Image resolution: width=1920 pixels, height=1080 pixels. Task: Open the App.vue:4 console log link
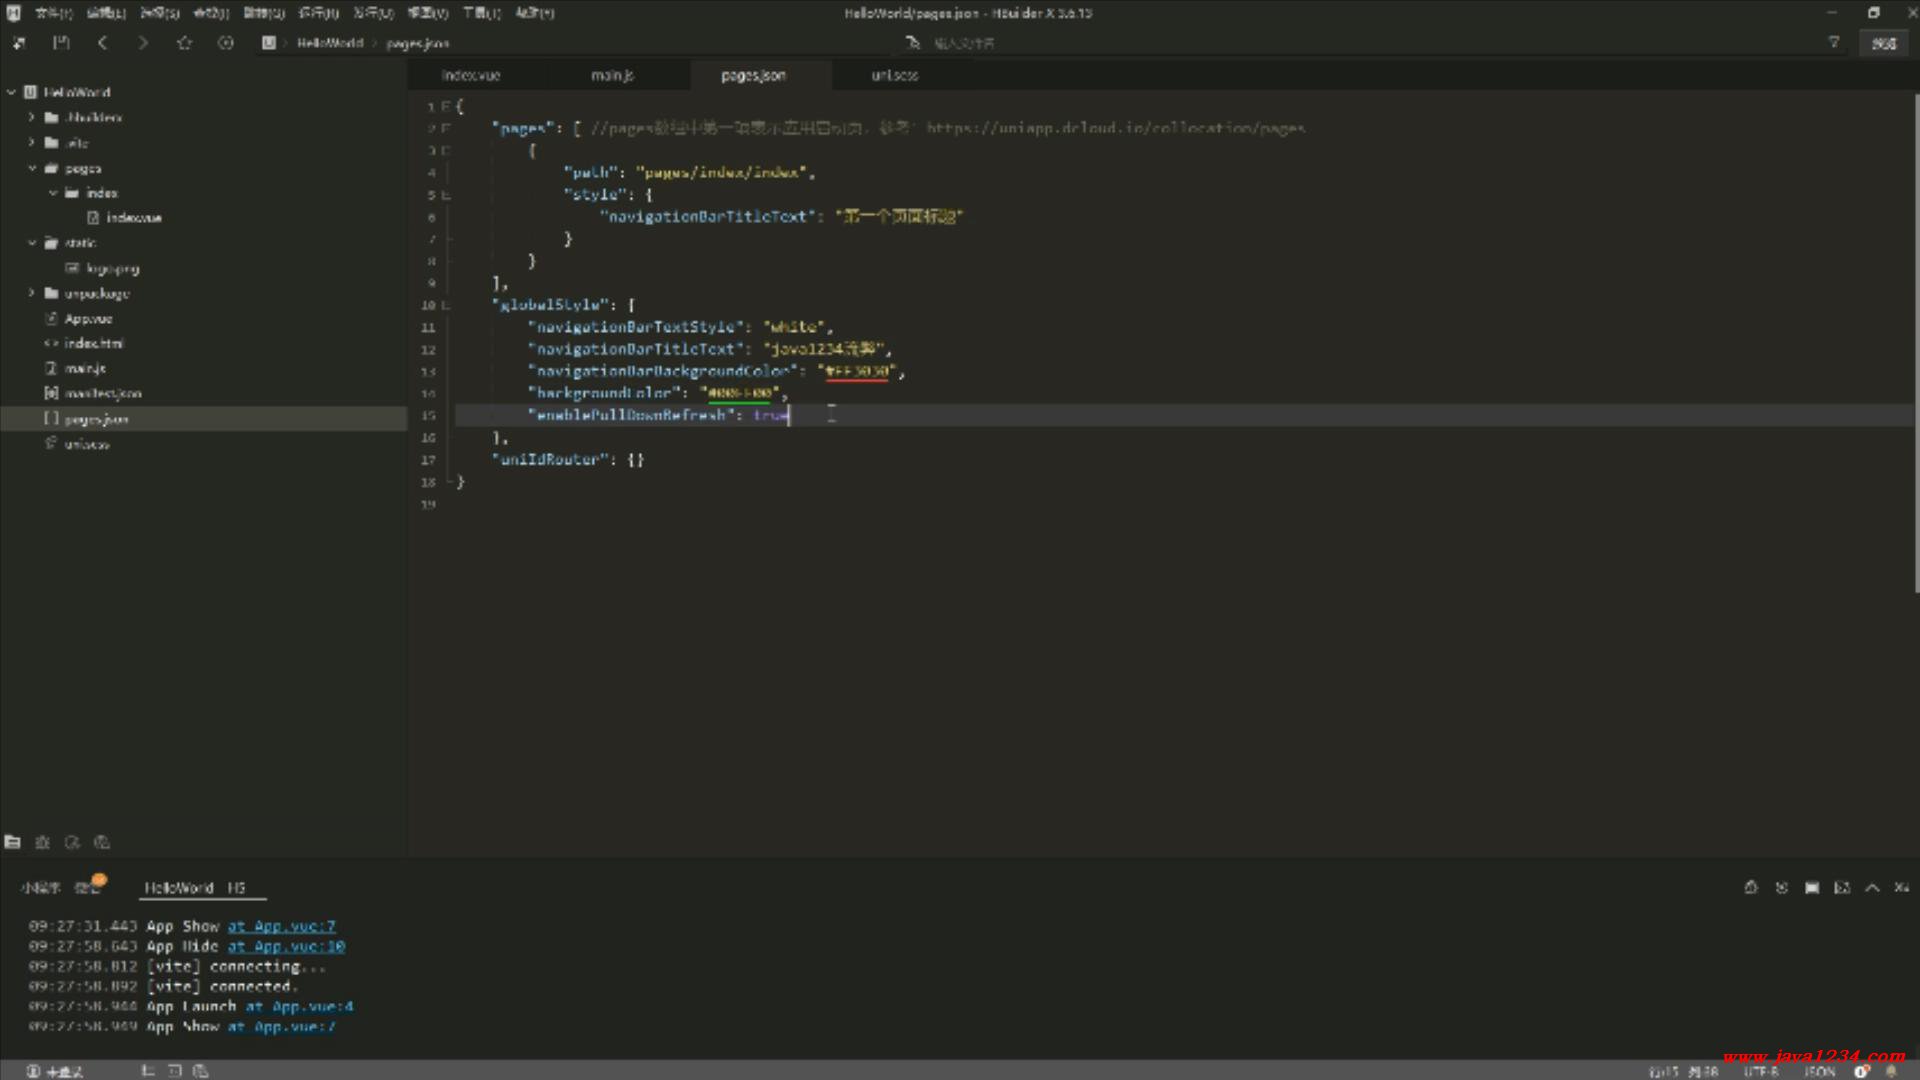pyautogui.click(x=300, y=1006)
